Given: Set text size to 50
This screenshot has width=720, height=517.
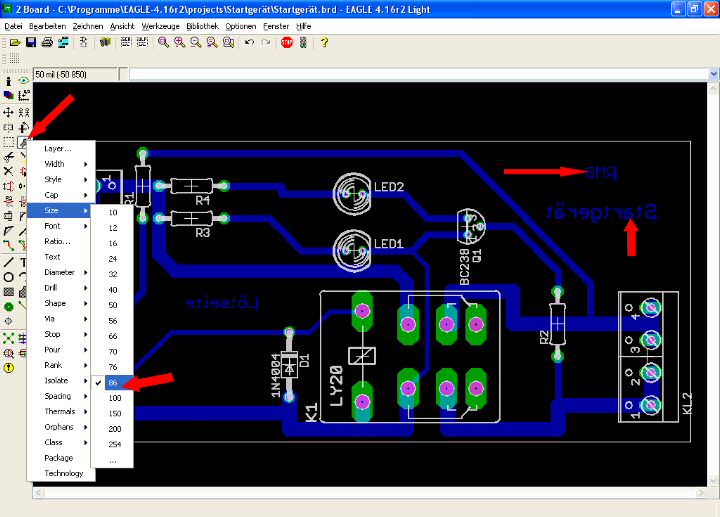Looking at the screenshot, I should (x=113, y=304).
